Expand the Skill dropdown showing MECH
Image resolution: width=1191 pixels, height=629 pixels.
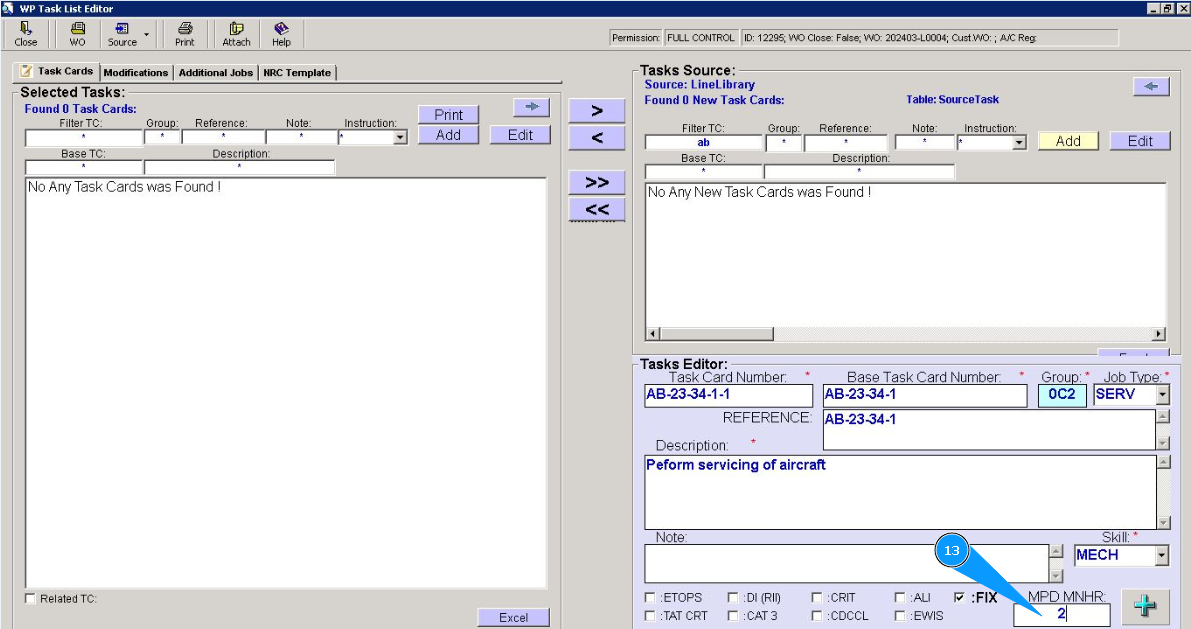tap(1161, 555)
